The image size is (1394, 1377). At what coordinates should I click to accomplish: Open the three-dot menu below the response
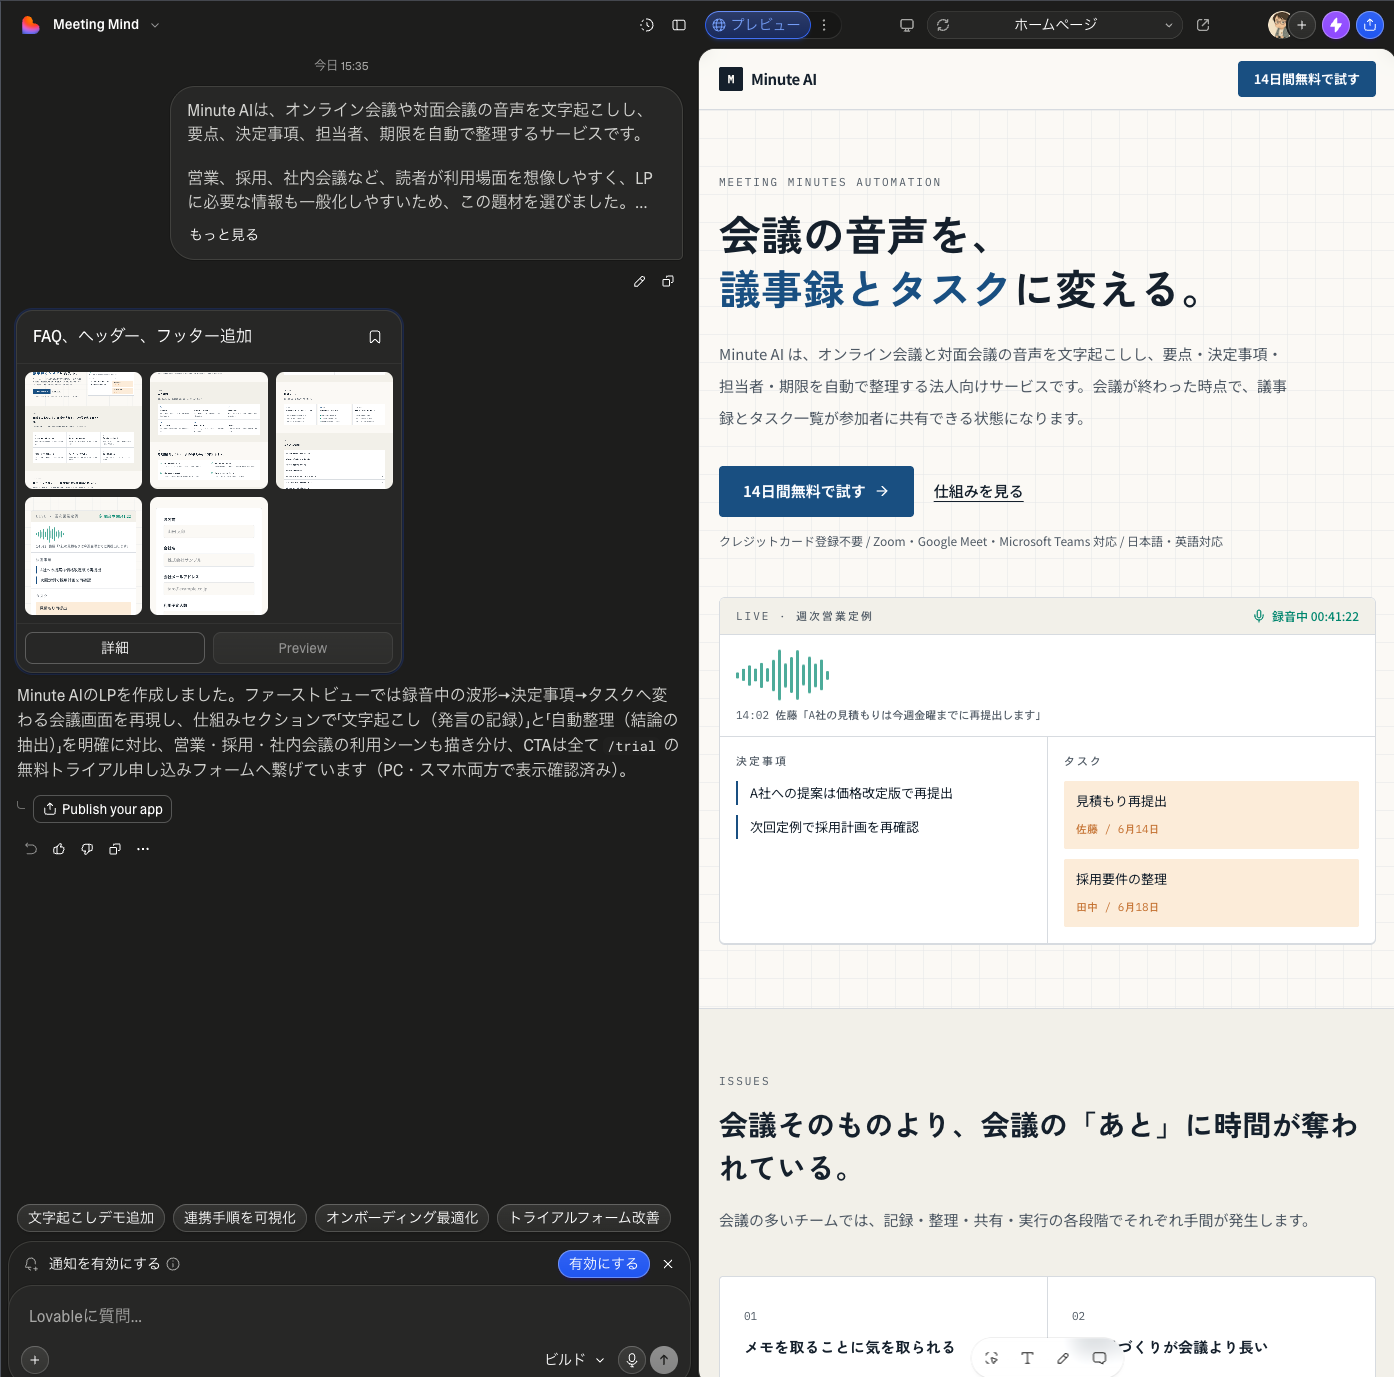point(143,849)
